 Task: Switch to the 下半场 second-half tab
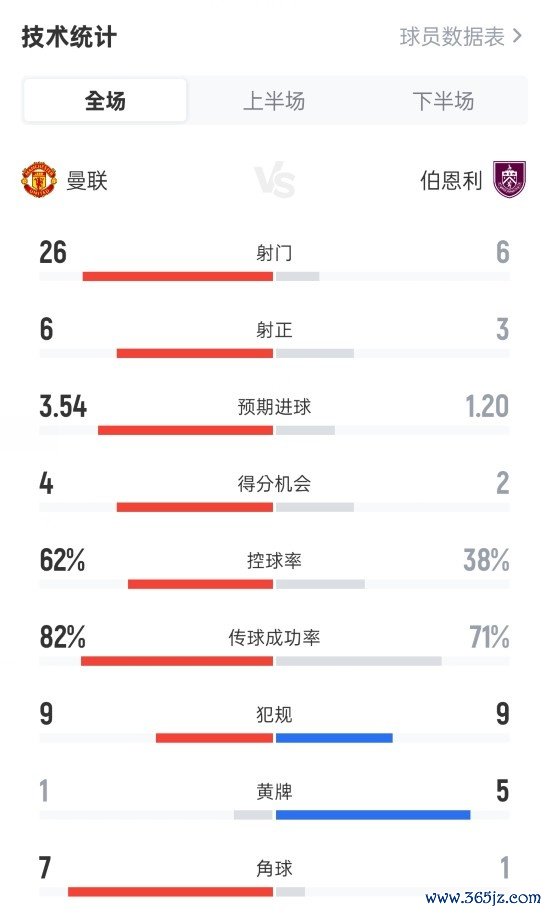[x=443, y=100]
